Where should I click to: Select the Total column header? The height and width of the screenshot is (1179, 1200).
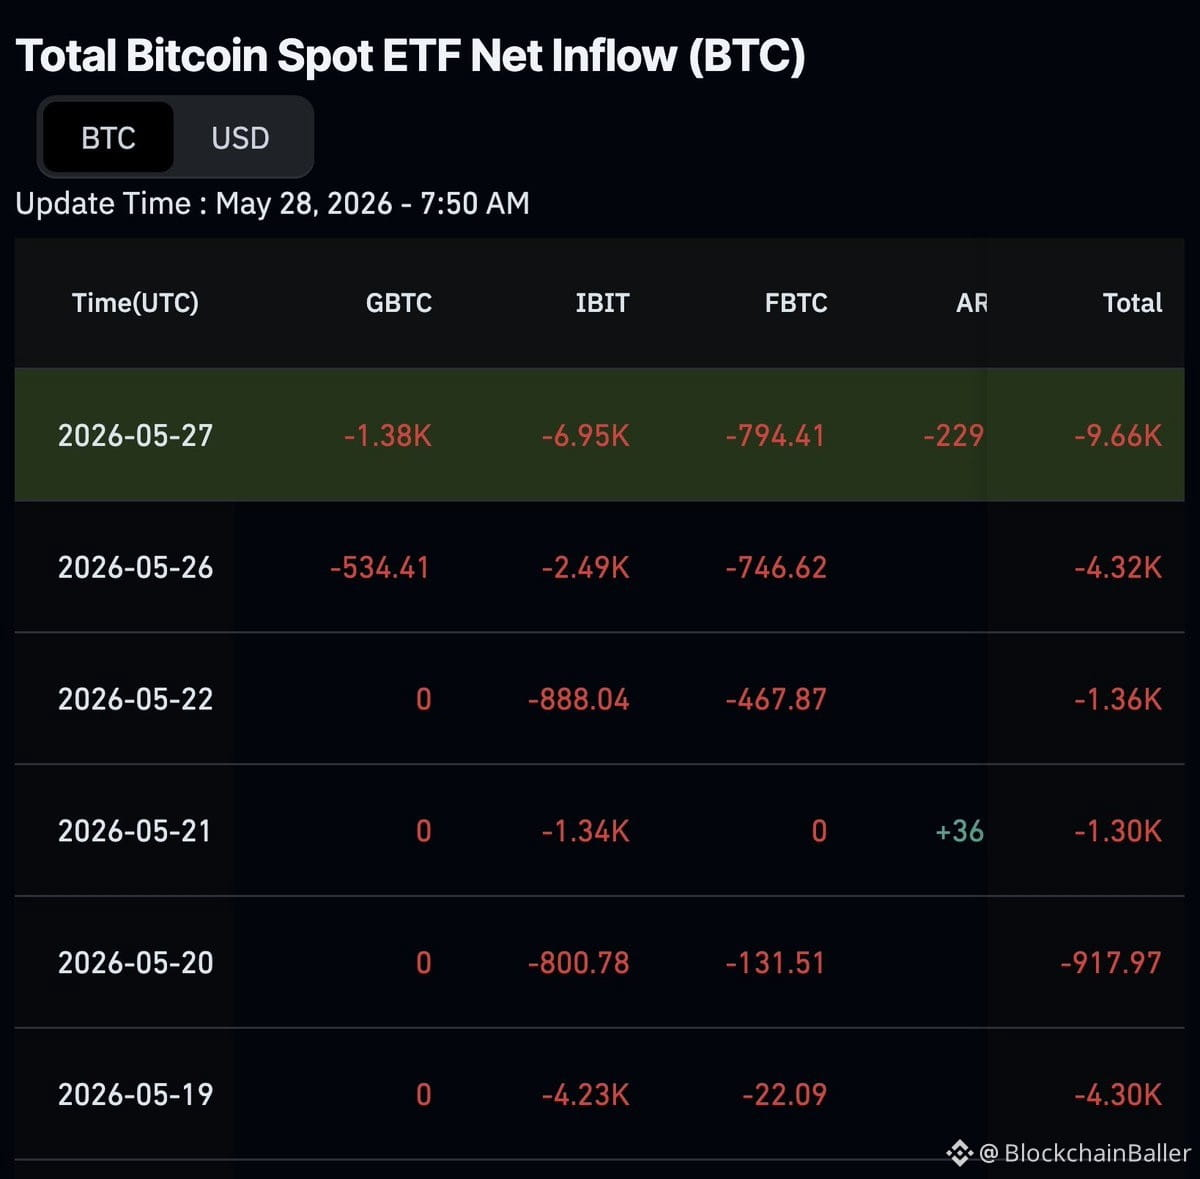[x=1132, y=303]
